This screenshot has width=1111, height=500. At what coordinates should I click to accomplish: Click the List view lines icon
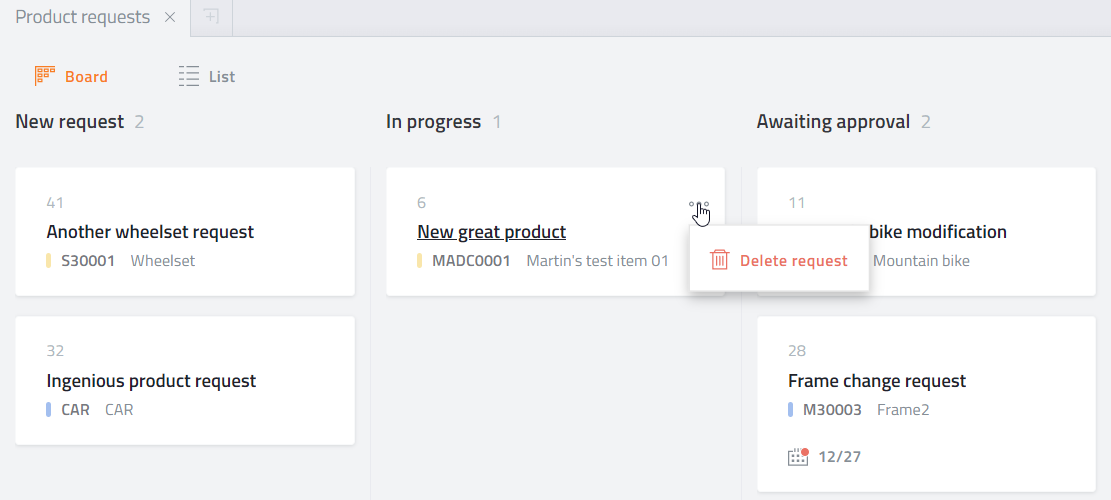(x=188, y=76)
